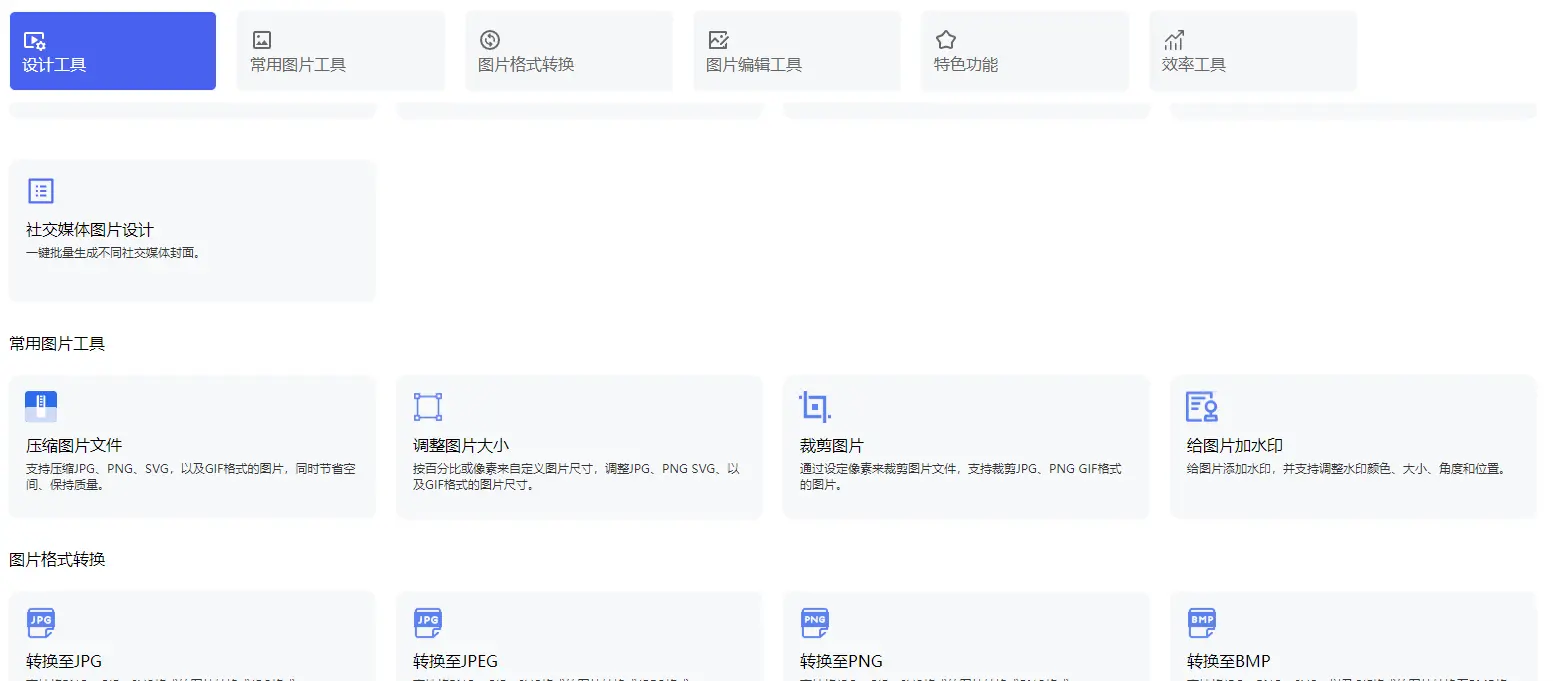This screenshot has height=681, width=1553.
Task: Click the chart icon on 效率工具
Action: pyautogui.click(x=1174, y=39)
